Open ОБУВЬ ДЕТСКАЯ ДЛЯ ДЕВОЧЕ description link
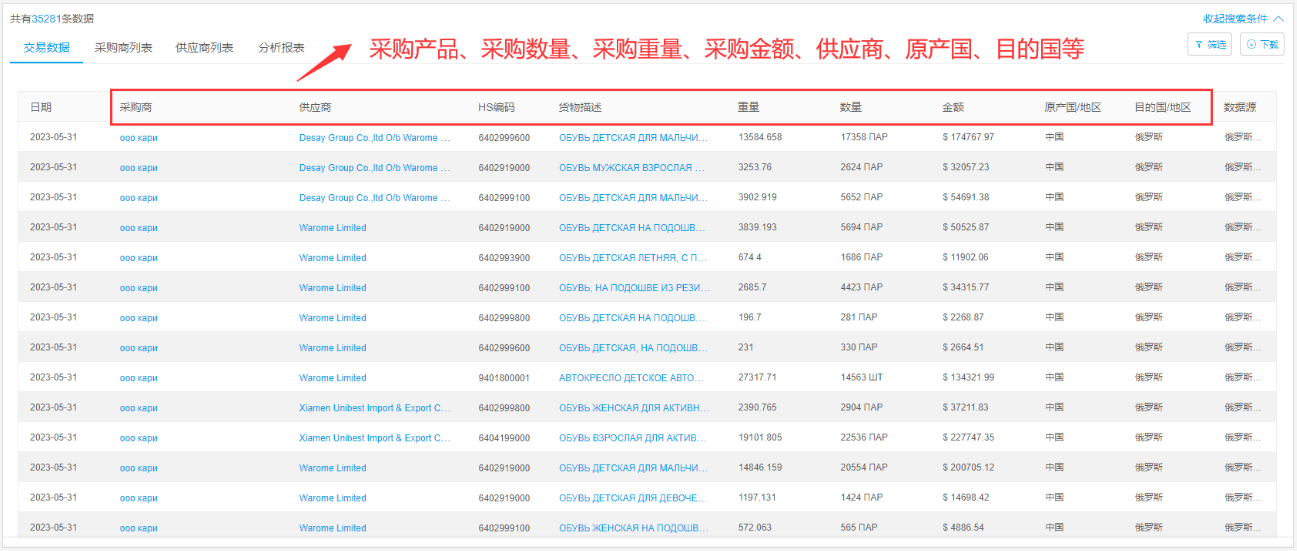Viewport: 1297px width, 551px height. pyautogui.click(x=634, y=497)
